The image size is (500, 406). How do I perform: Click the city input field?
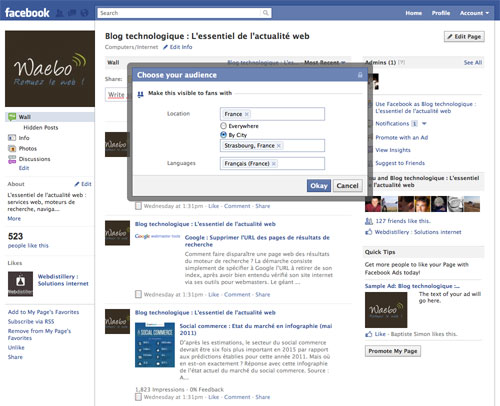pos(272,146)
